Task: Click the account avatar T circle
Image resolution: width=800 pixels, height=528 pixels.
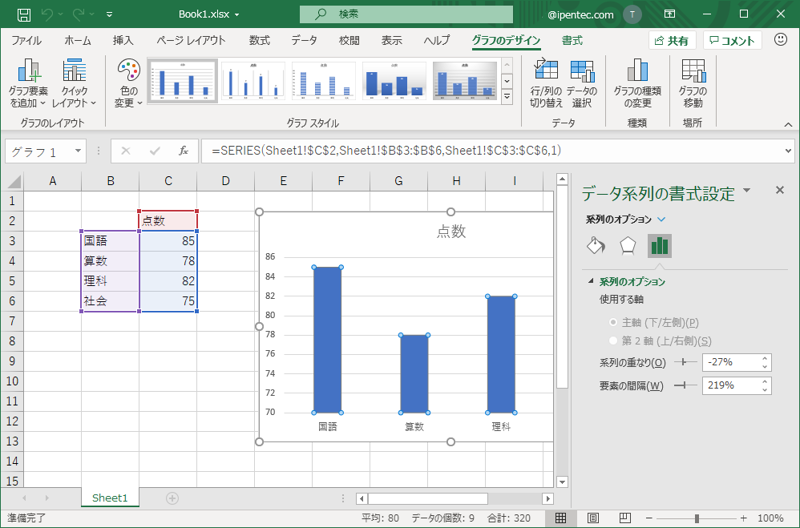Action: coord(632,14)
